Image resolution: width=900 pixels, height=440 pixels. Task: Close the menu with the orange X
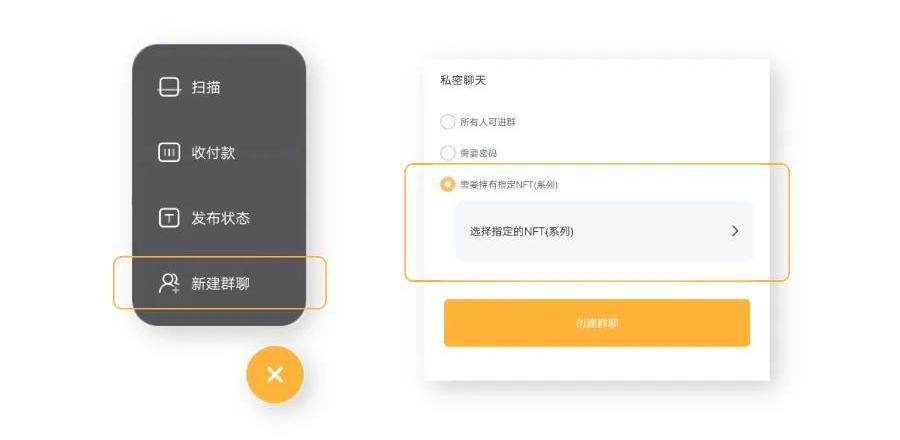(x=275, y=375)
